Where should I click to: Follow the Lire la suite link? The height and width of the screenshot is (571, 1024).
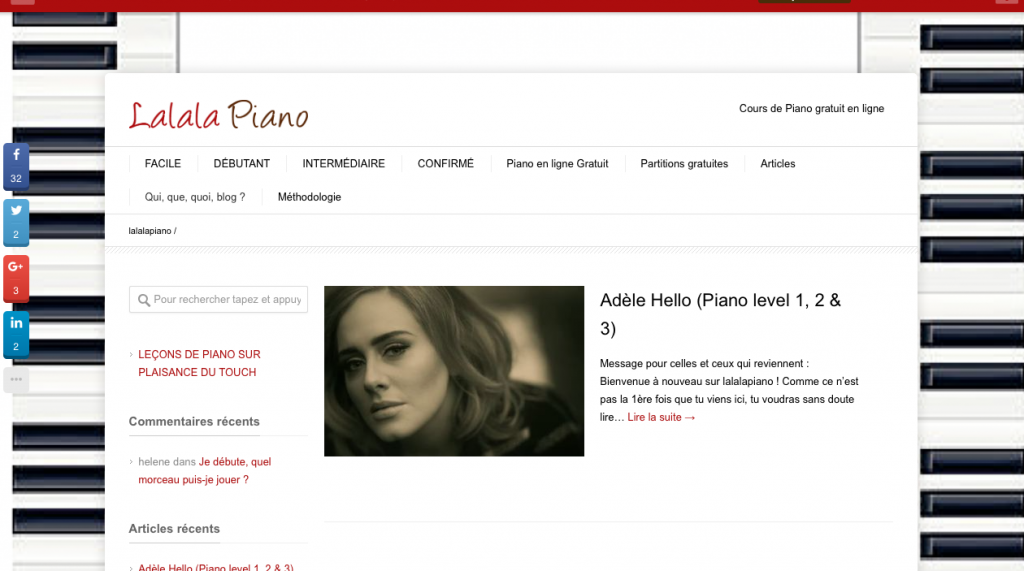[x=661, y=417]
